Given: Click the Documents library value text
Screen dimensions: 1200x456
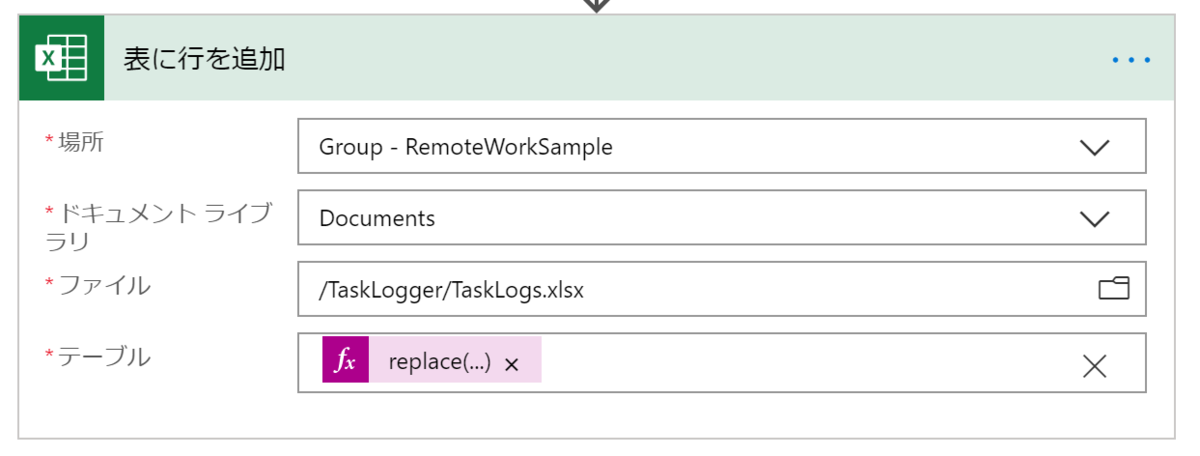Looking at the screenshot, I should click(x=377, y=218).
